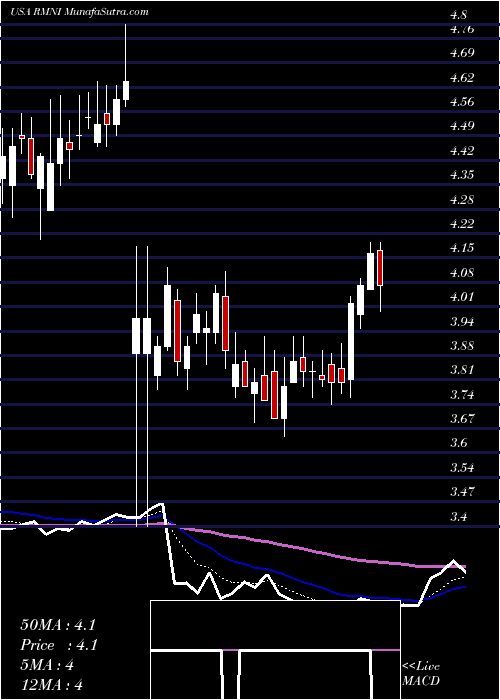Click the last red candlestick near 4.15
500x700 pixels.
pyautogui.click(x=380, y=277)
